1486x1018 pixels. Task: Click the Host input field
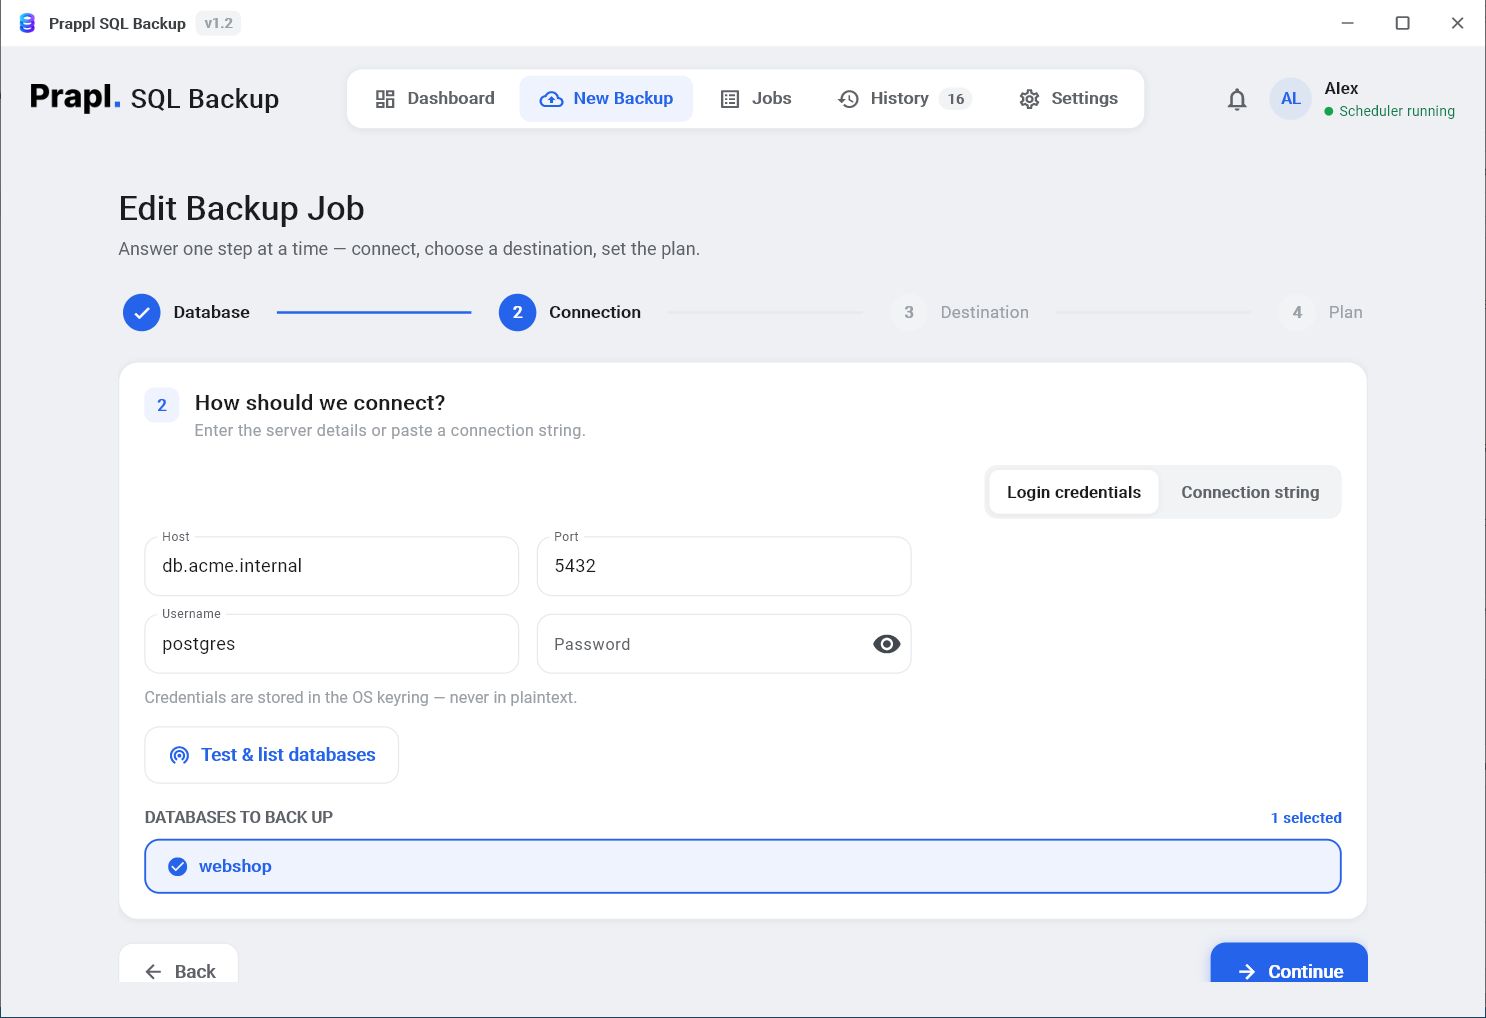pyautogui.click(x=332, y=566)
